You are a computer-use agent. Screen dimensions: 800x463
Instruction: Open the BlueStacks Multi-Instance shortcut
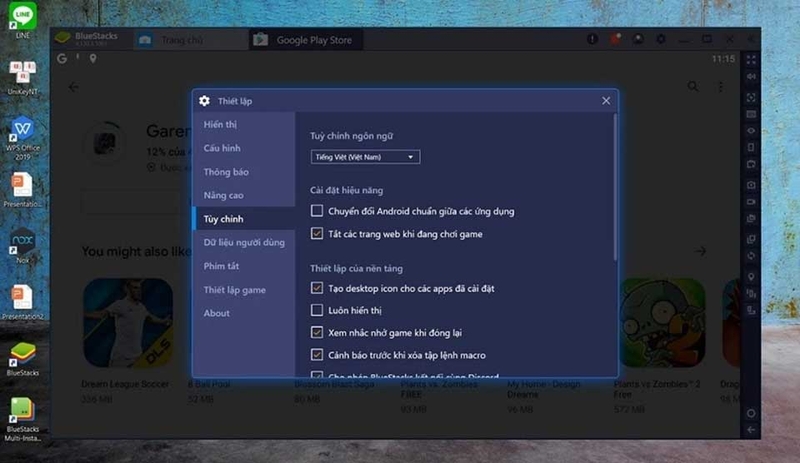pos(22,420)
